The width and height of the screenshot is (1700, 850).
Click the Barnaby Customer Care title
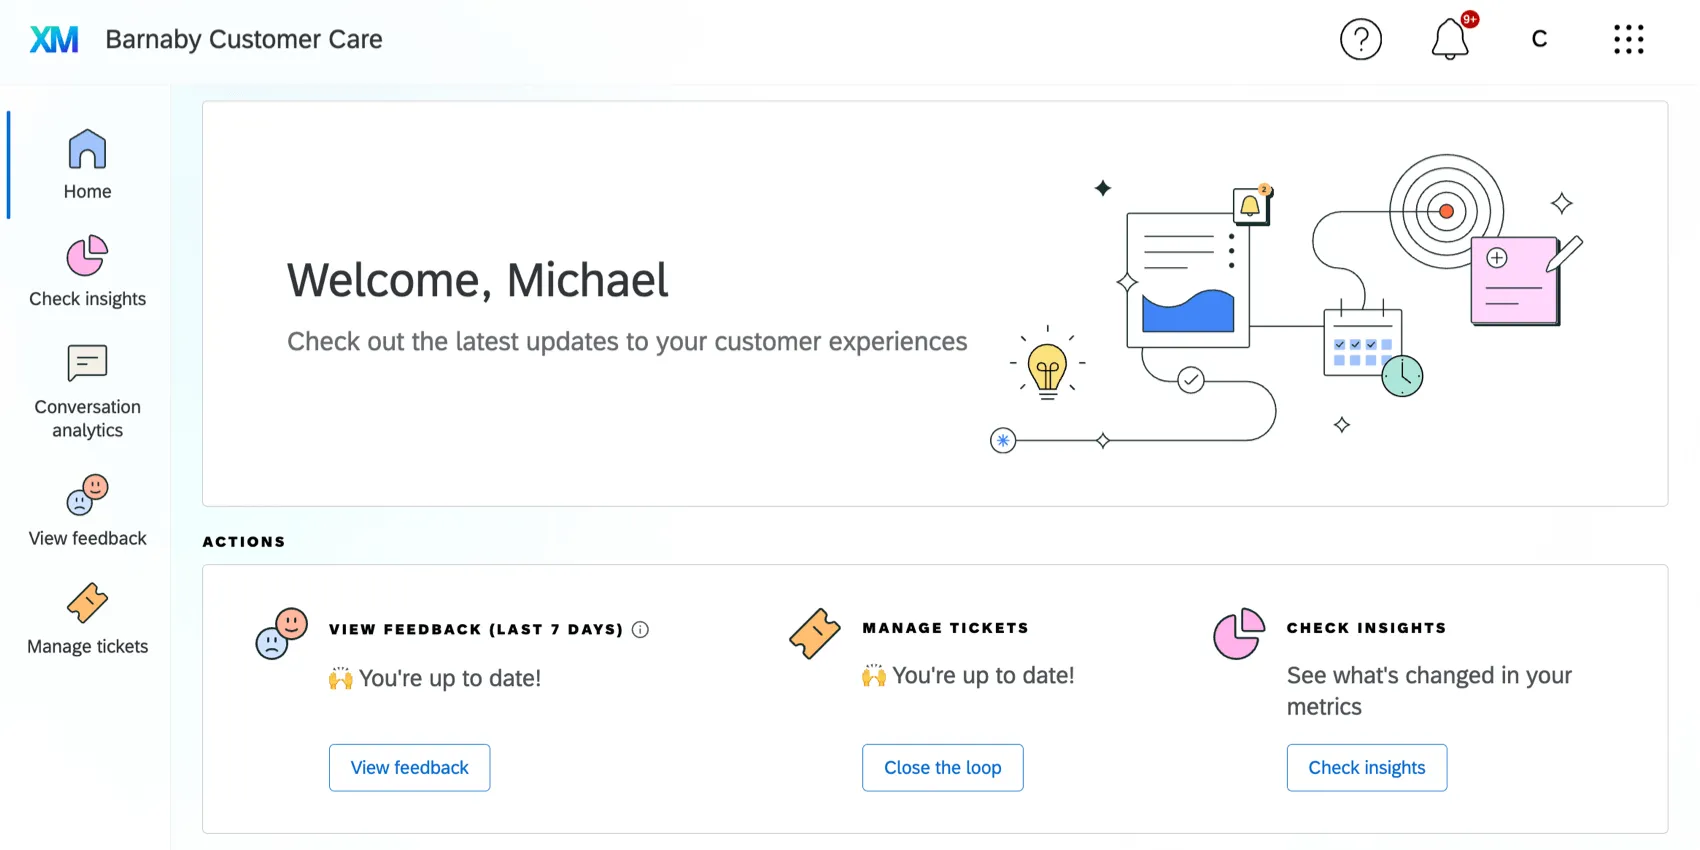click(x=243, y=39)
